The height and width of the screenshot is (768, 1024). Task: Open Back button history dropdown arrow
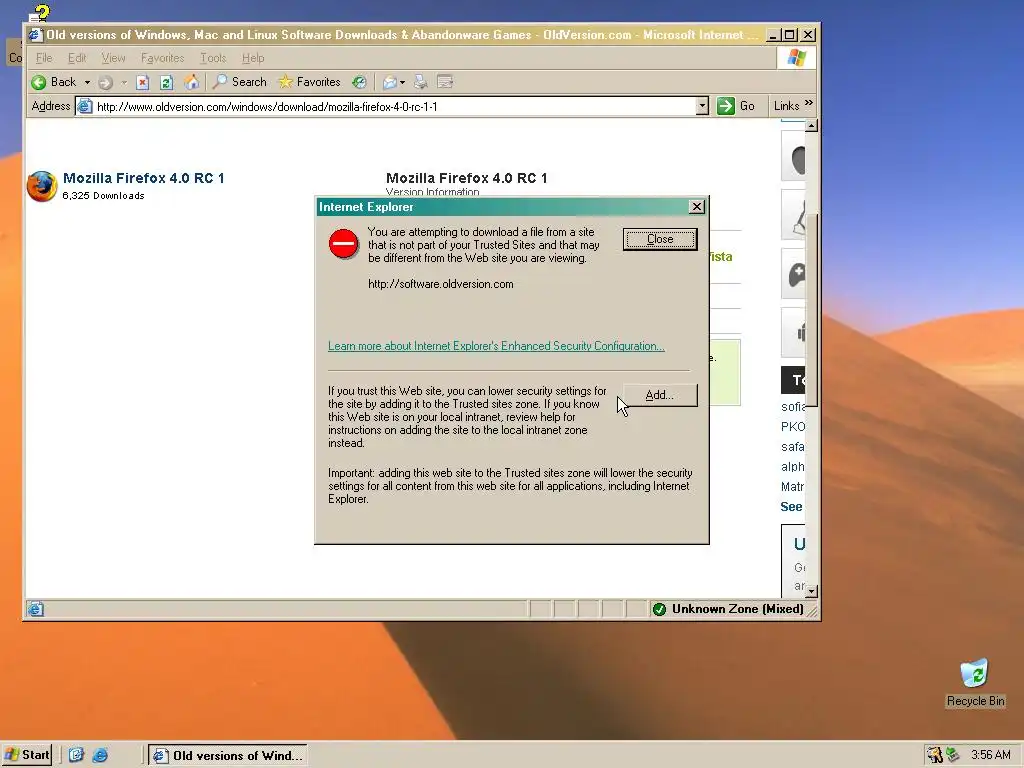click(88, 83)
